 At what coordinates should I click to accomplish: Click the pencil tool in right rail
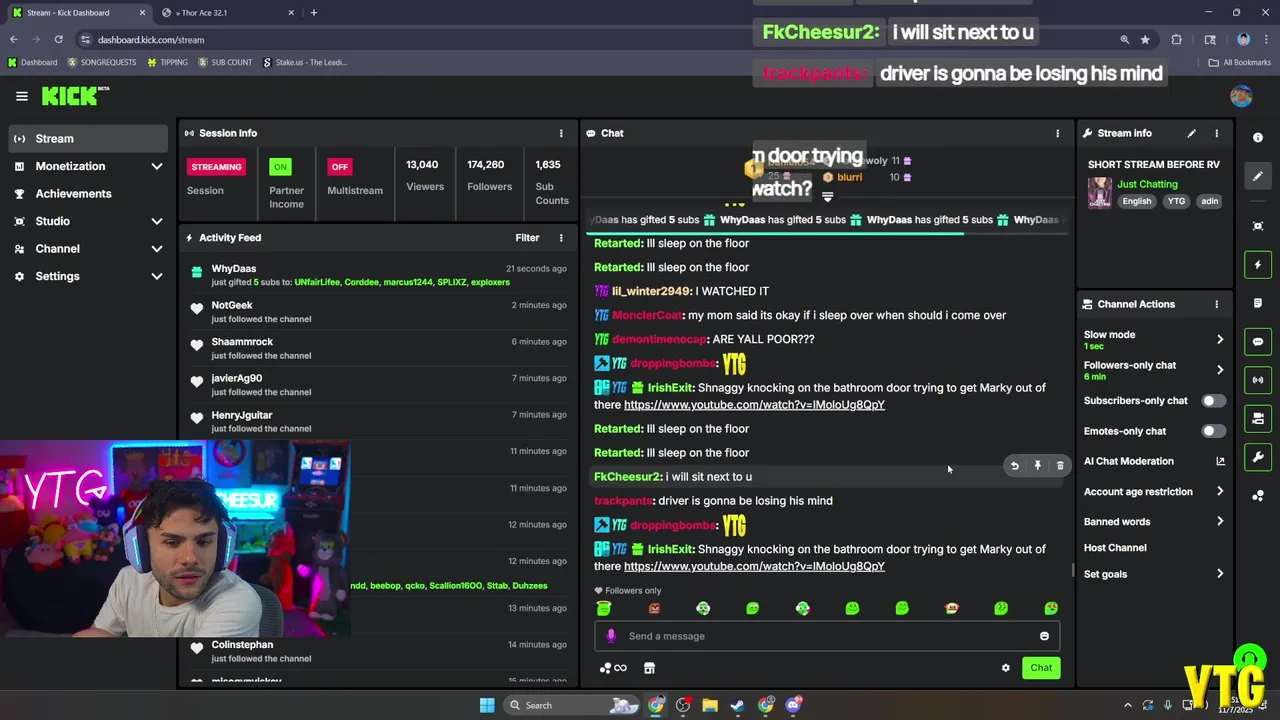tap(1258, 176)
